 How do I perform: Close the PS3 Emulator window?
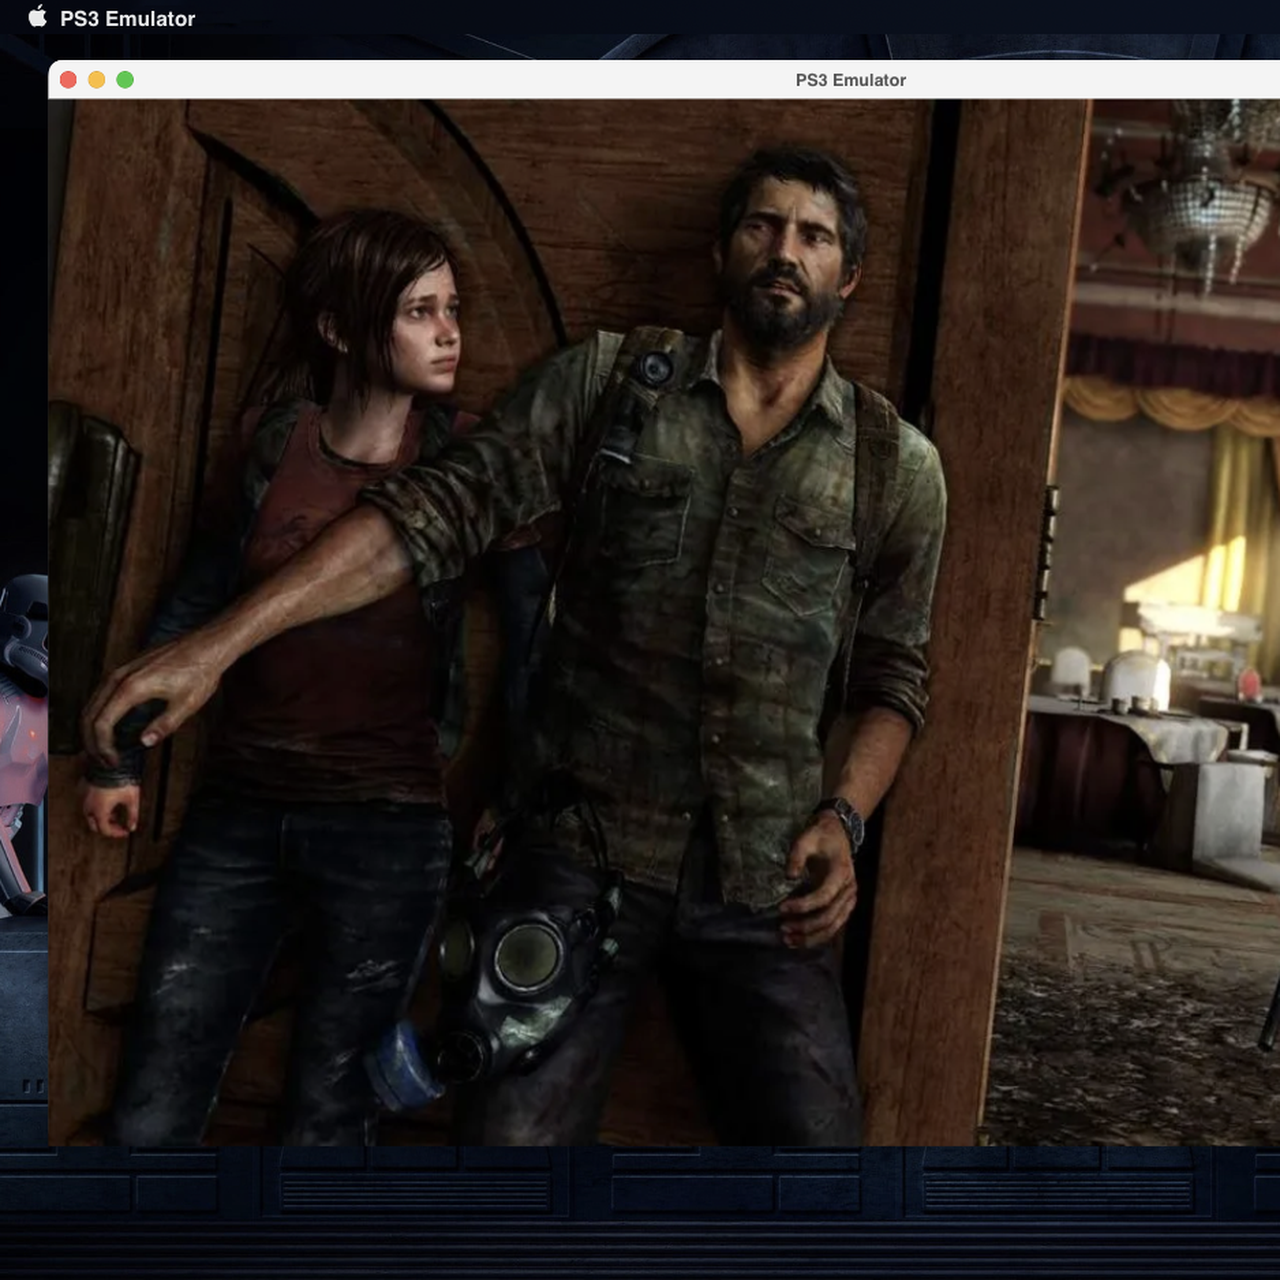click(68, 80)
